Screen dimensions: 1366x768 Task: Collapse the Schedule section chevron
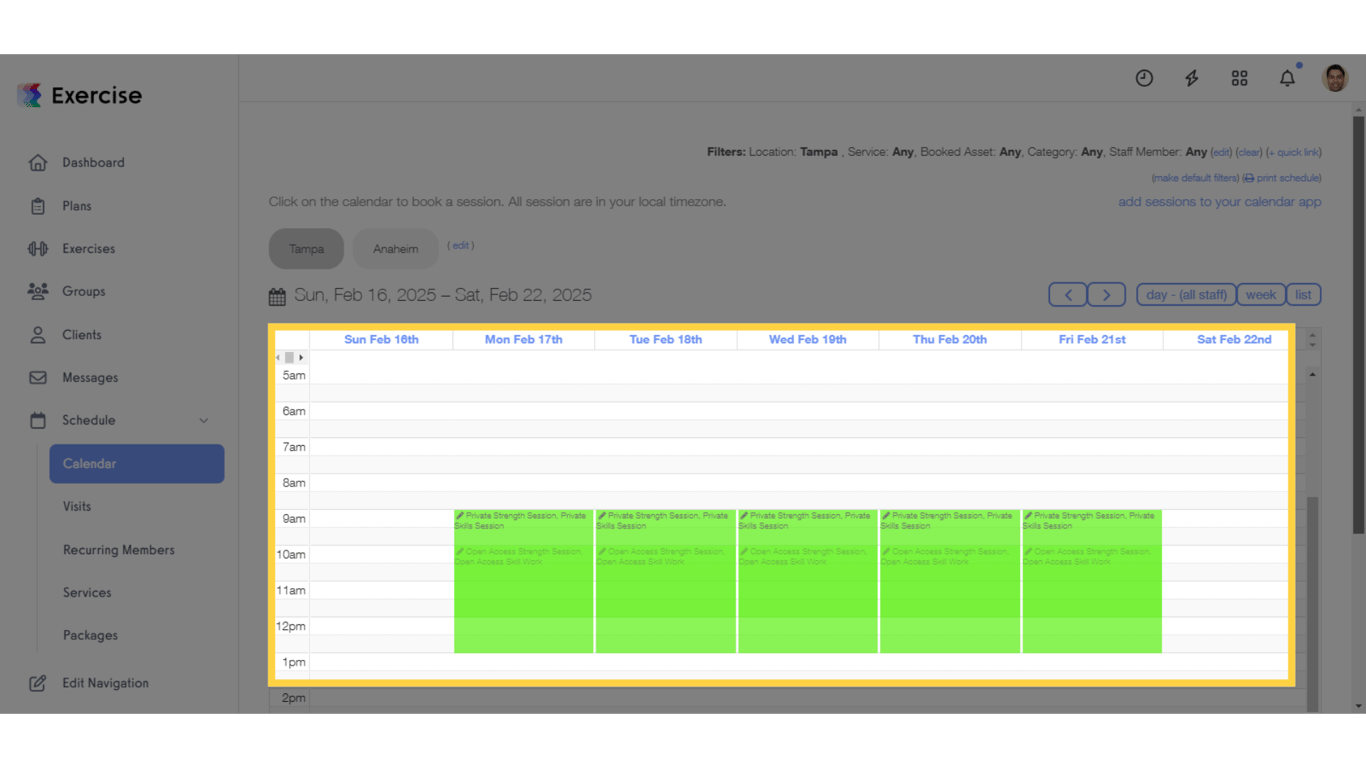pos(204,420)
